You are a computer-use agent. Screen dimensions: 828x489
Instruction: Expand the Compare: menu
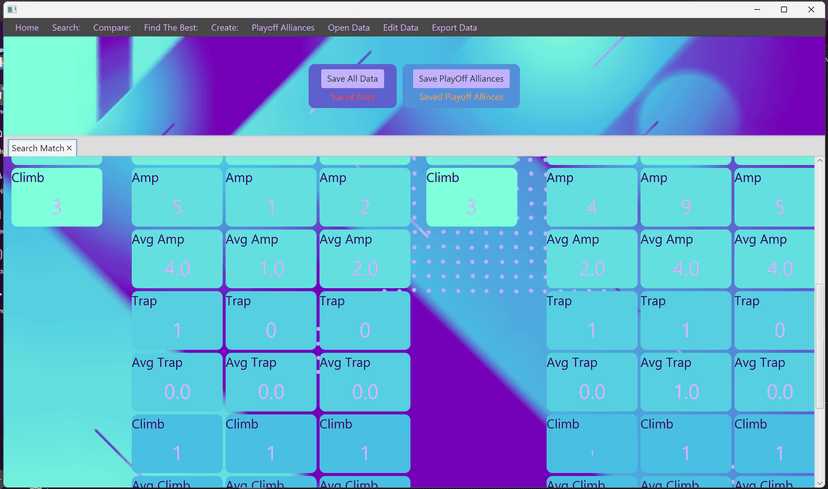pos(112,28)
